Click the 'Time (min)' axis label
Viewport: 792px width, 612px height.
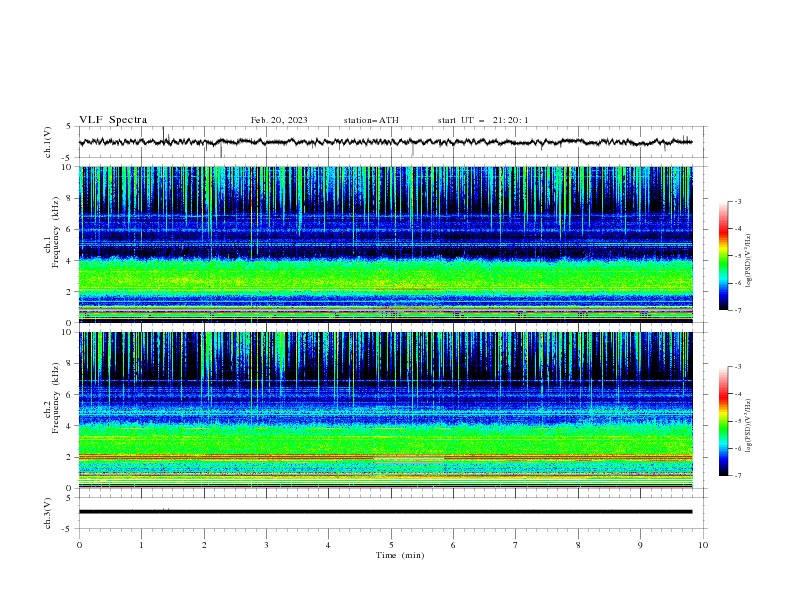pyautogui.click(x=400, y=555)
